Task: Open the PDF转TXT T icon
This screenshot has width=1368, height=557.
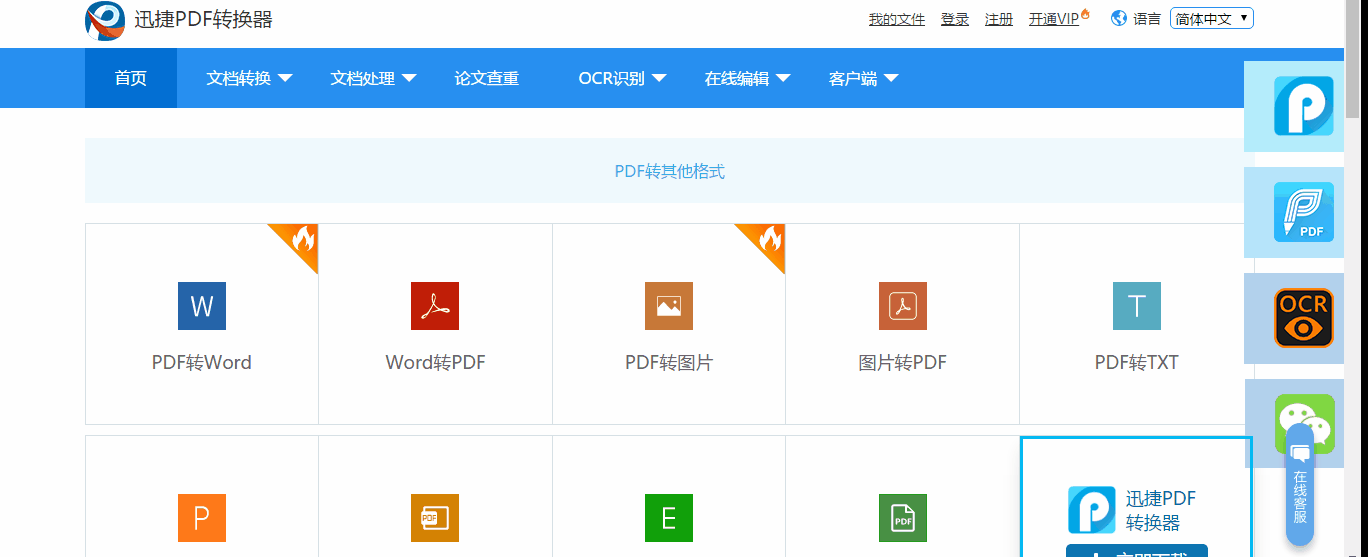Action: [x=1137, y=306]
